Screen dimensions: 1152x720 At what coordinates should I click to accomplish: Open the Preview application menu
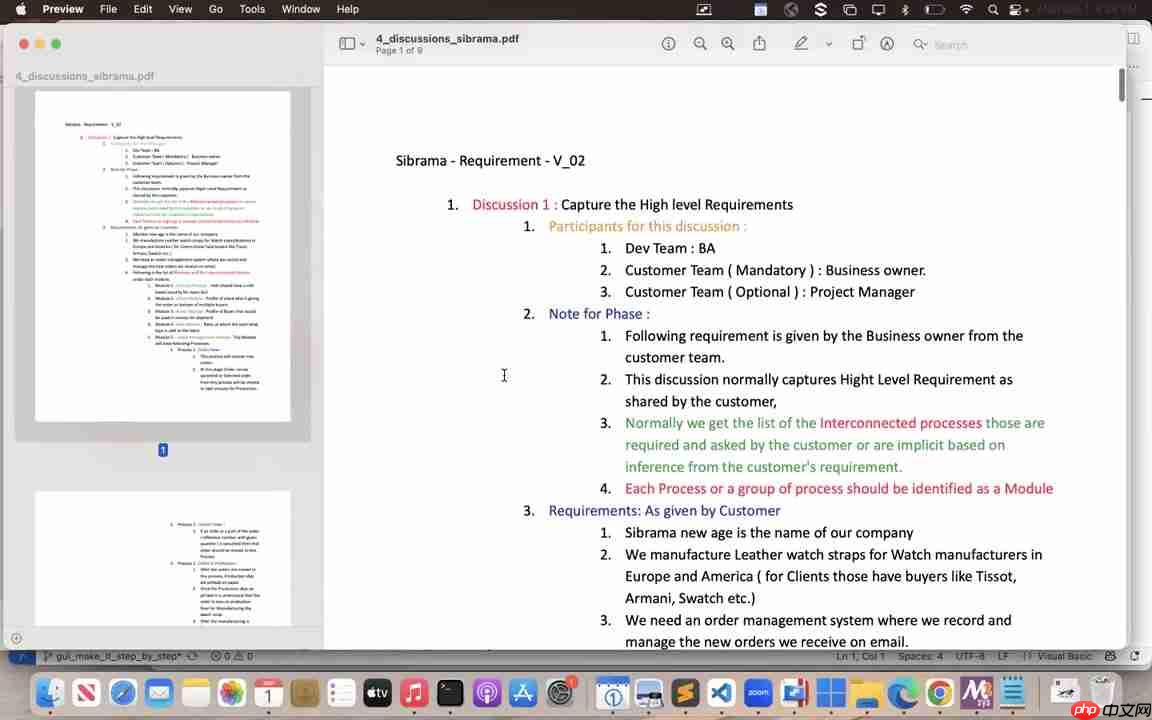[62, 10]
